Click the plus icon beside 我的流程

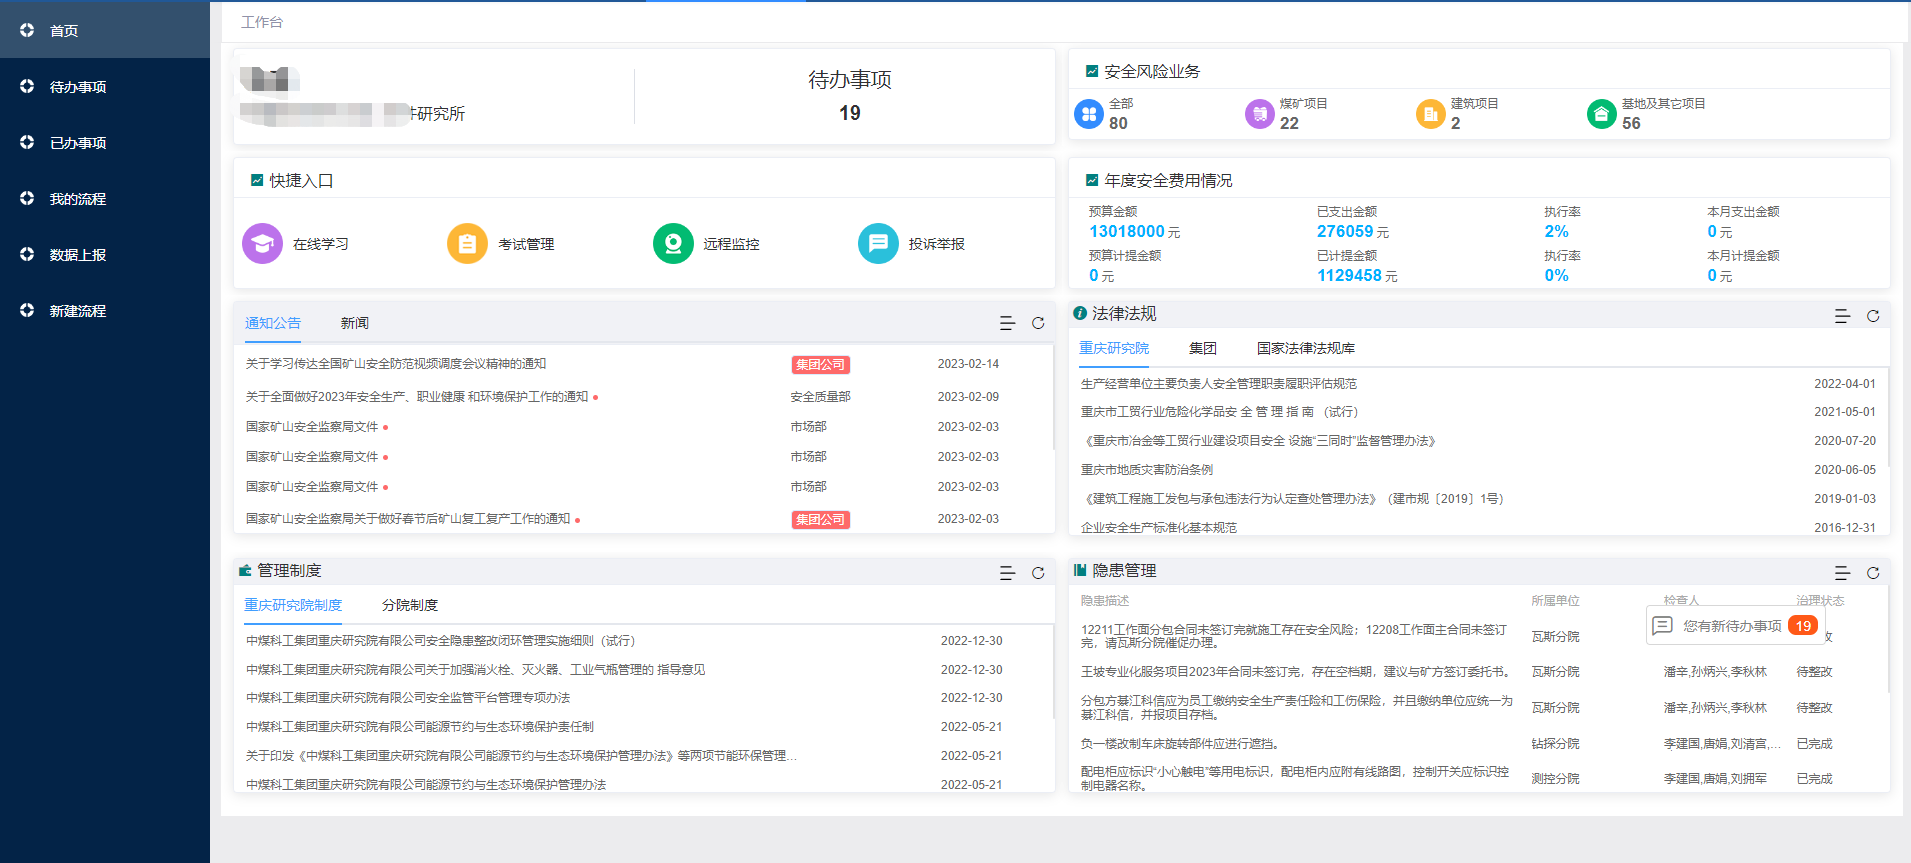[27, 198]
